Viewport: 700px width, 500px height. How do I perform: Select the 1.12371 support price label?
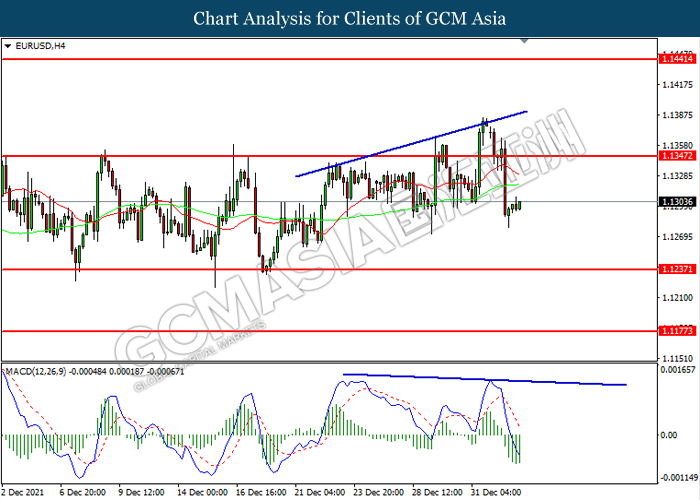677,269
